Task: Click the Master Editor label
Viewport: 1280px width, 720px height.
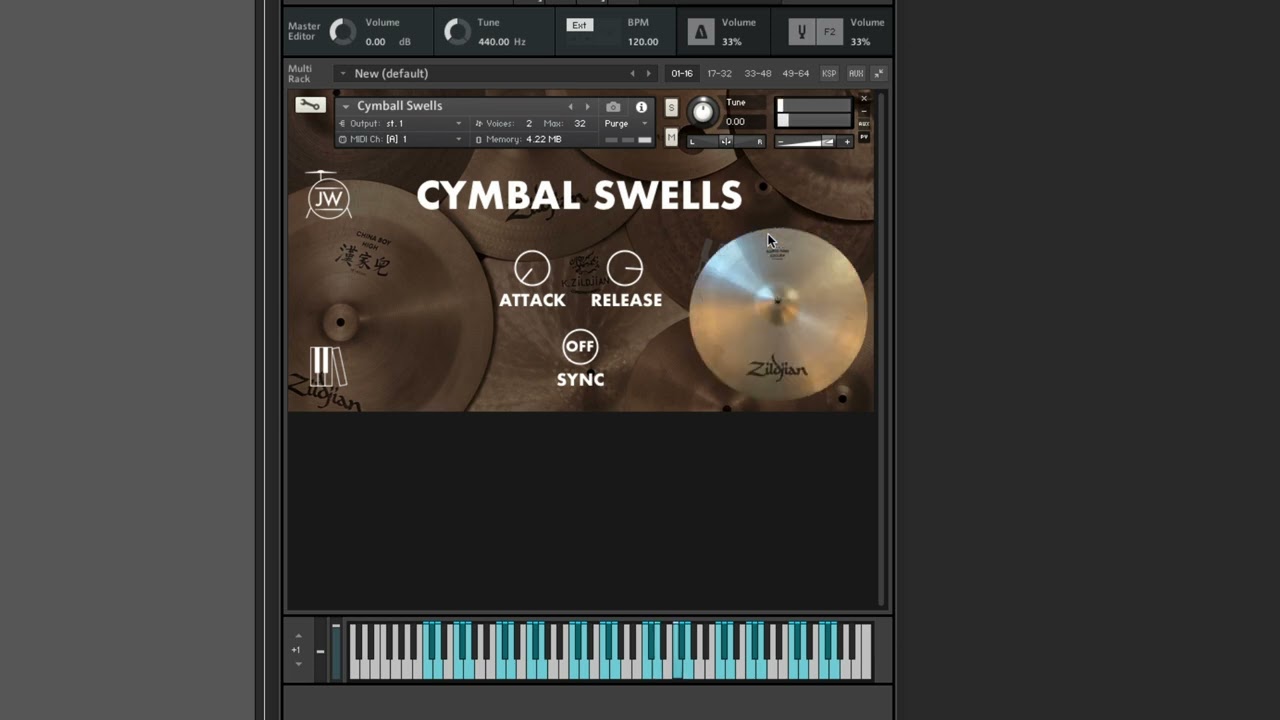Action: pyautogui.click(x=304, y=31)
